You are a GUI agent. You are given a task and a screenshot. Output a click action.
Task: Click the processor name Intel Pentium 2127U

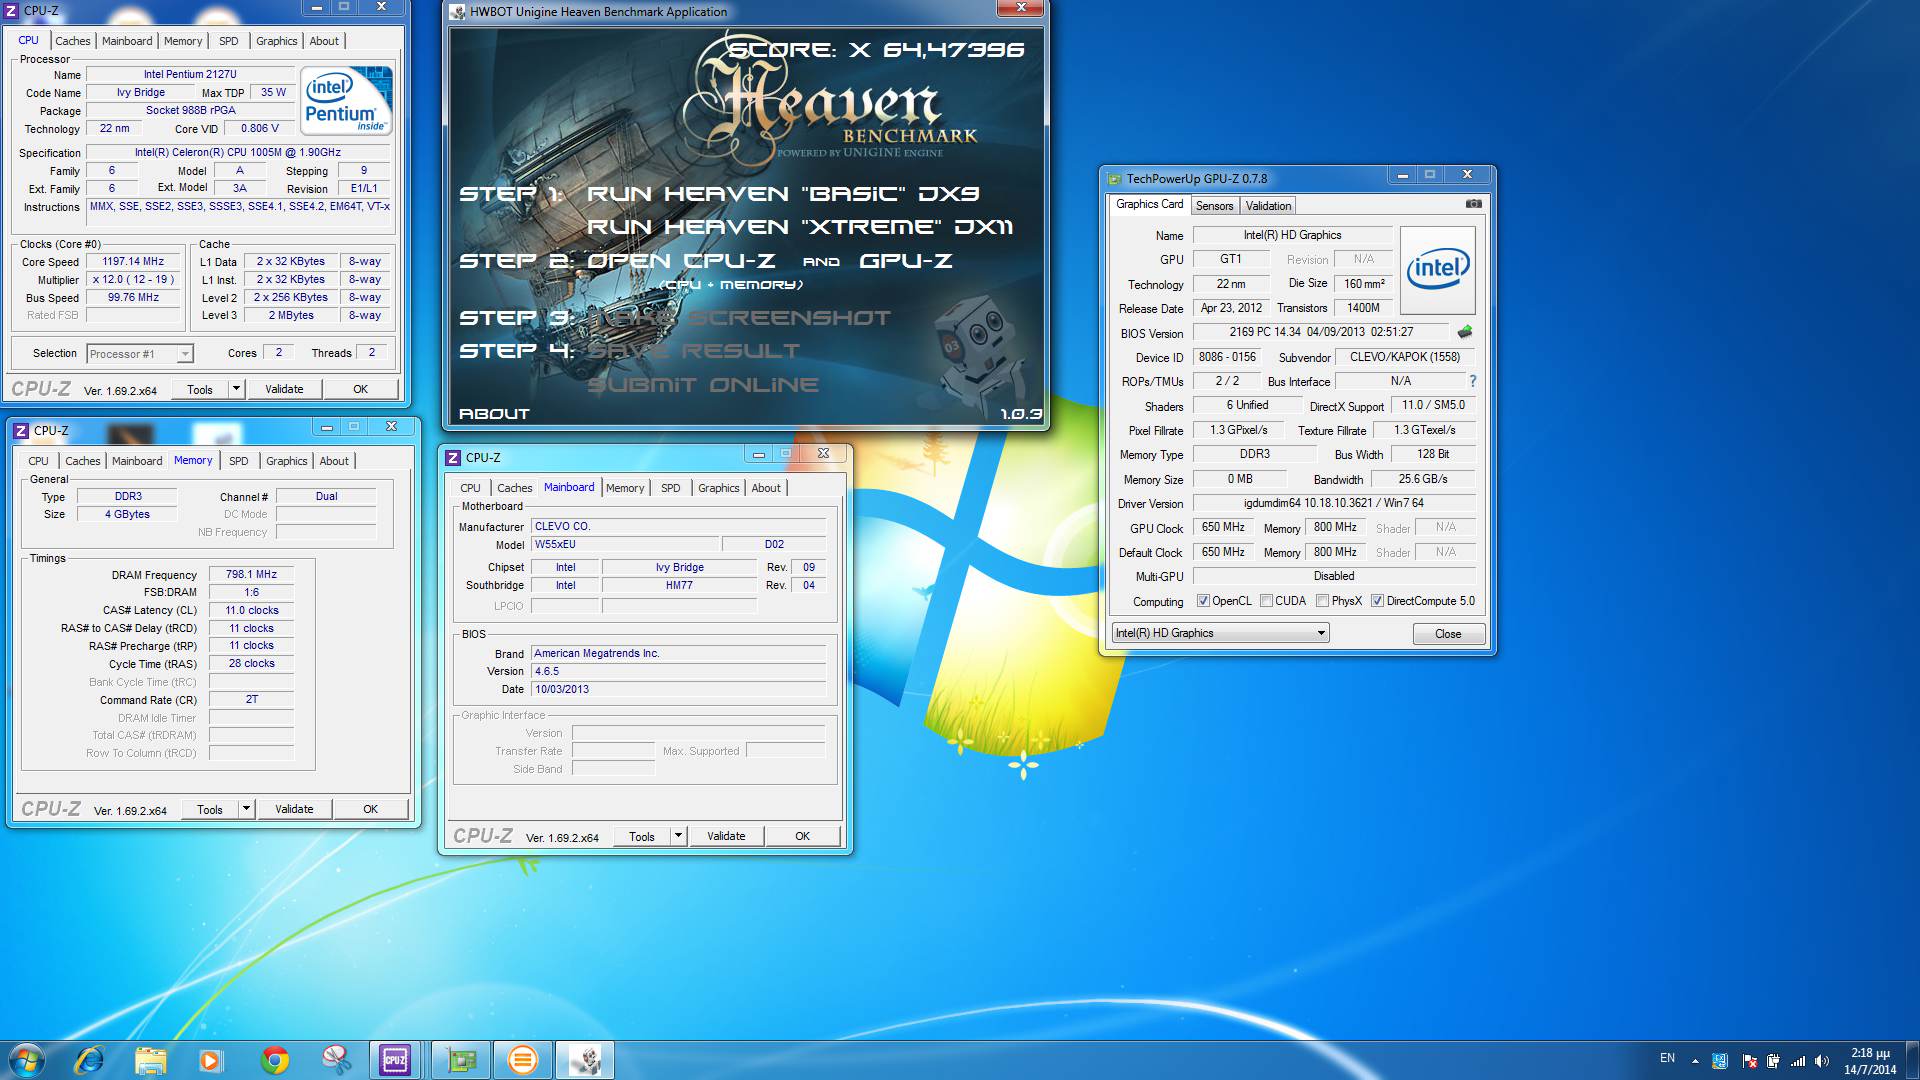190,74
